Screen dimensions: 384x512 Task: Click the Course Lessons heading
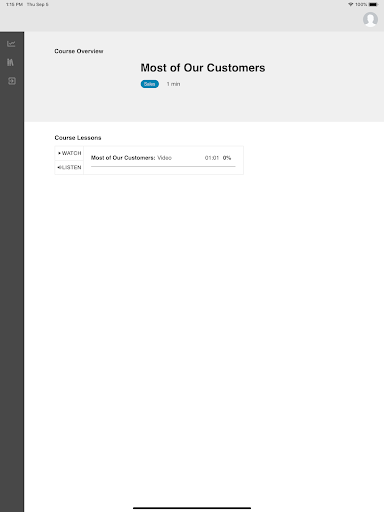pos(78,138)
